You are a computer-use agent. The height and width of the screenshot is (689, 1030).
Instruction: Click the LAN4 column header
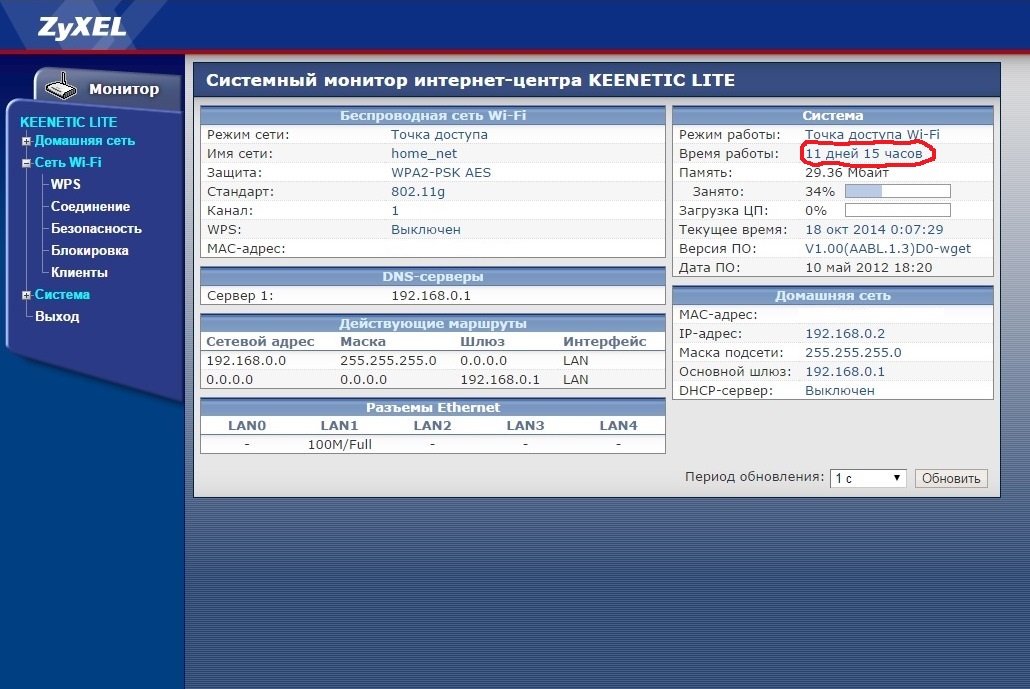point(618,426)
